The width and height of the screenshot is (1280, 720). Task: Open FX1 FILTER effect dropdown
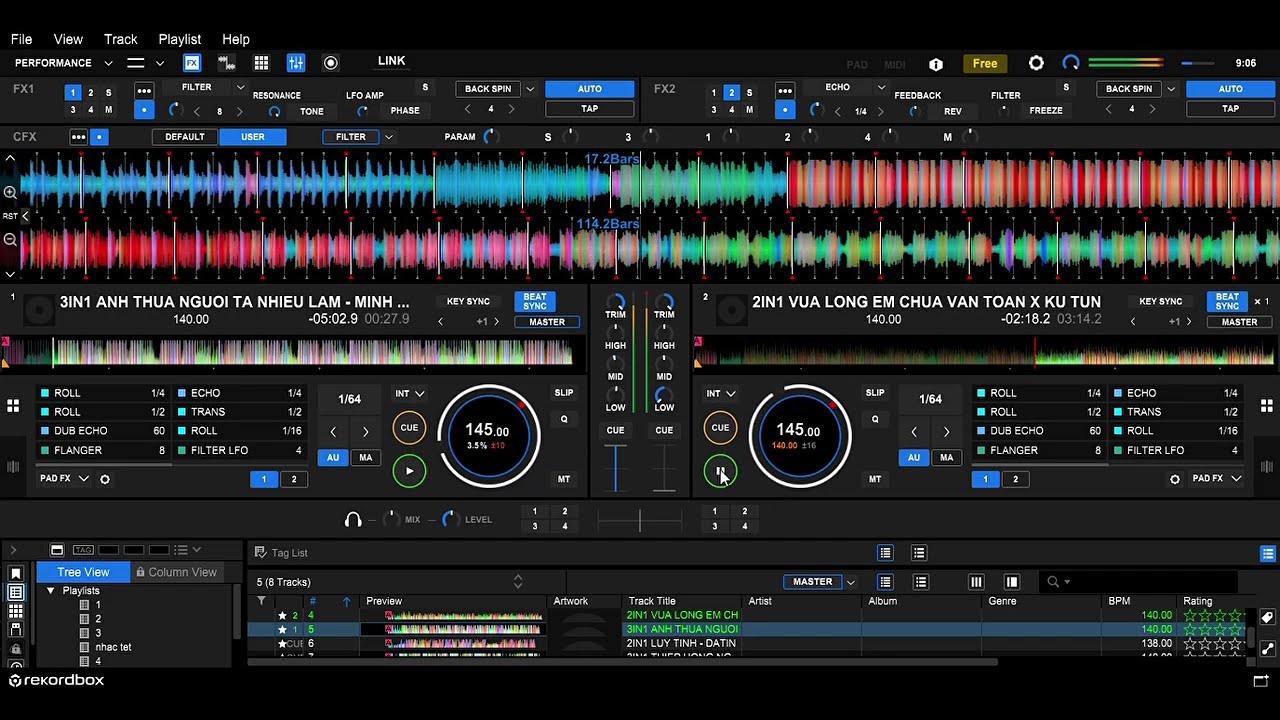[x=240, y=88]
